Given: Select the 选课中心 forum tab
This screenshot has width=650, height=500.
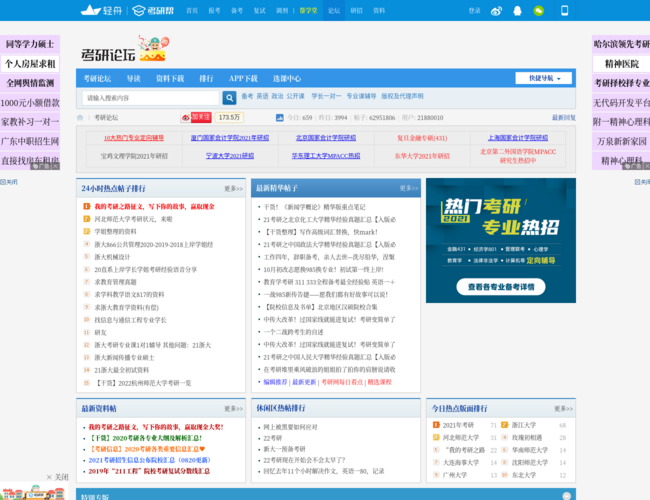Looking at the screenshot, I should tap(287, 78).
